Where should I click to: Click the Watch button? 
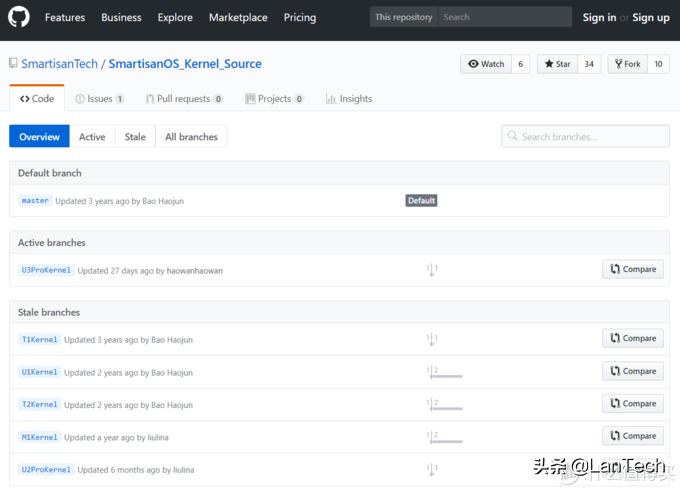pos(486,64)
